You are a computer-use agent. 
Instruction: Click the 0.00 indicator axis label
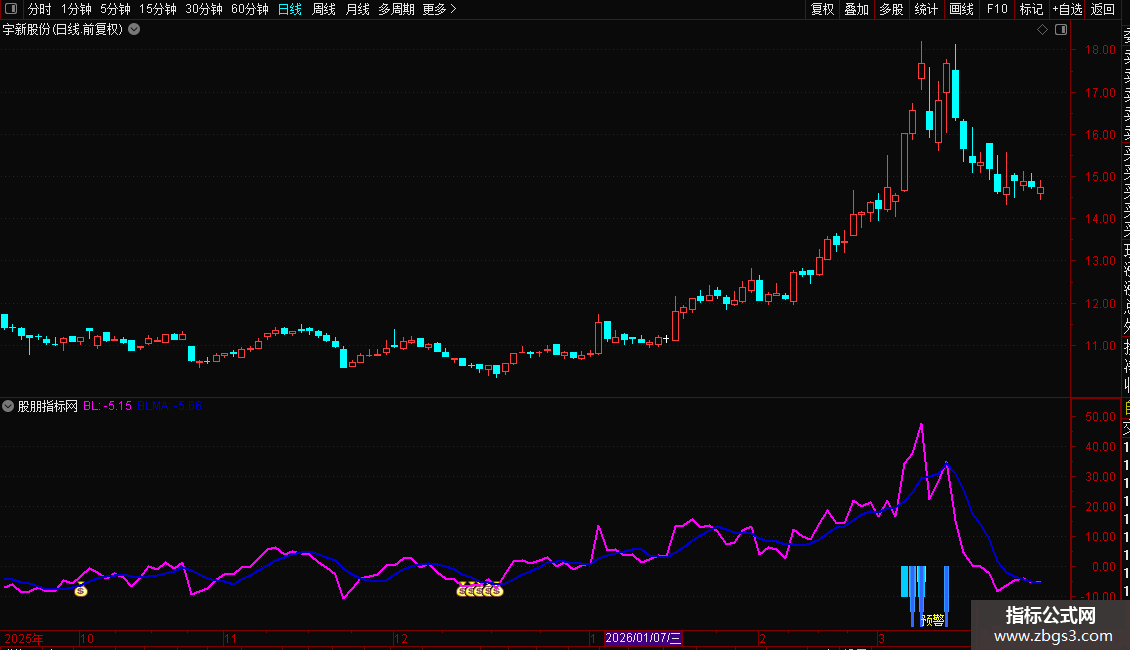pos(1104,566)
